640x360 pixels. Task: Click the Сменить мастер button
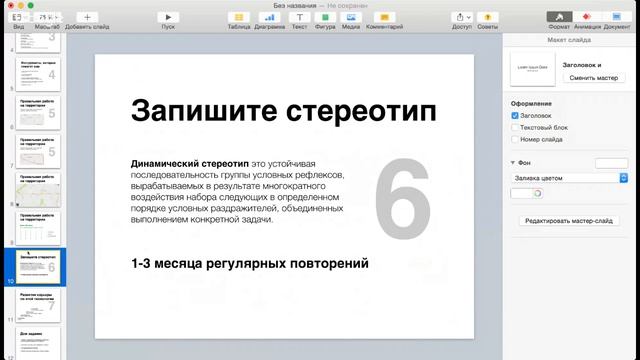(594, 78)
